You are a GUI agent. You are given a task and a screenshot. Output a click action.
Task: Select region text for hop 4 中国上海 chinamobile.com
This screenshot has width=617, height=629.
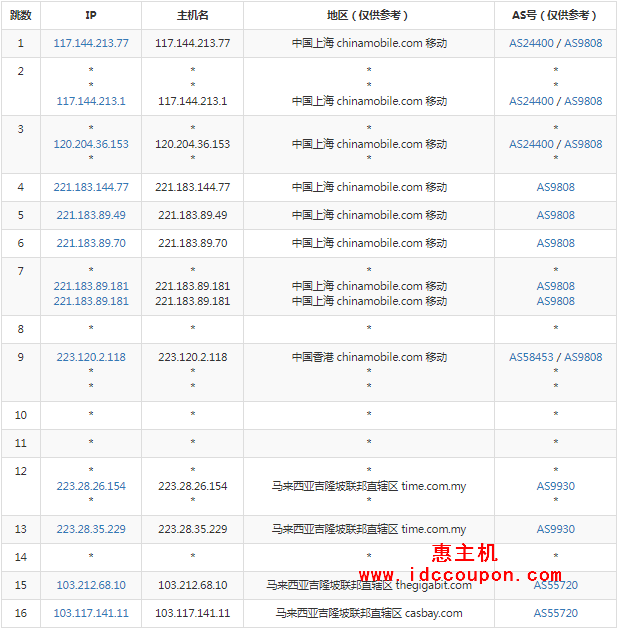tap(369, 187)
